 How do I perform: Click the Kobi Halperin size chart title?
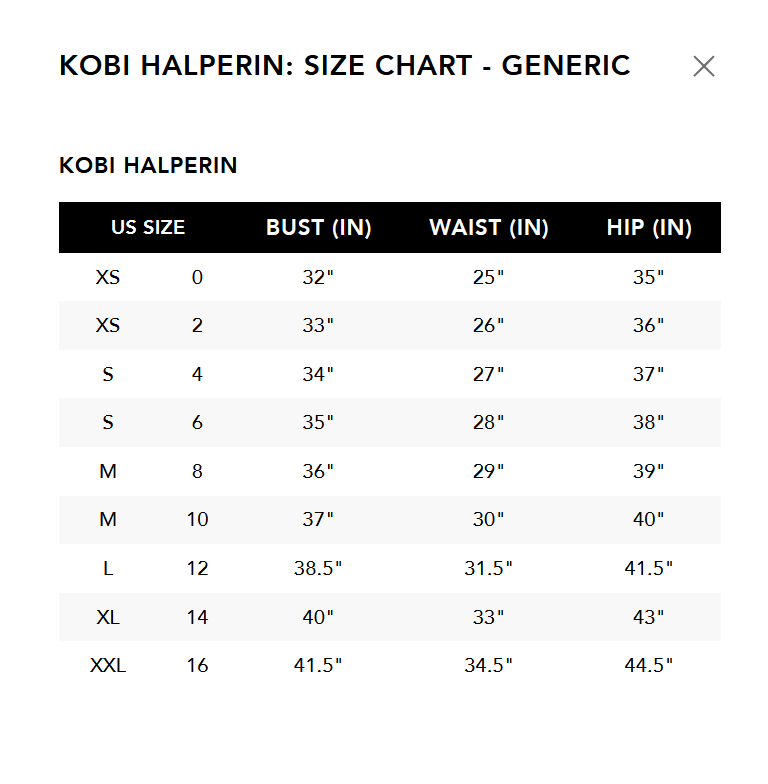click(345, 66)
